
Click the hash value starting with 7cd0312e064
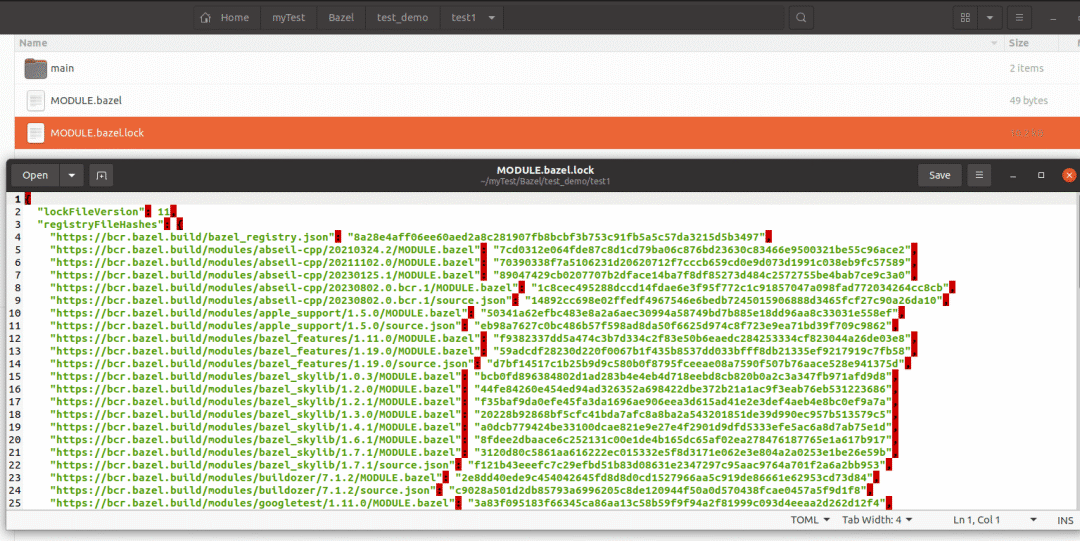click(x=703, y=249)
